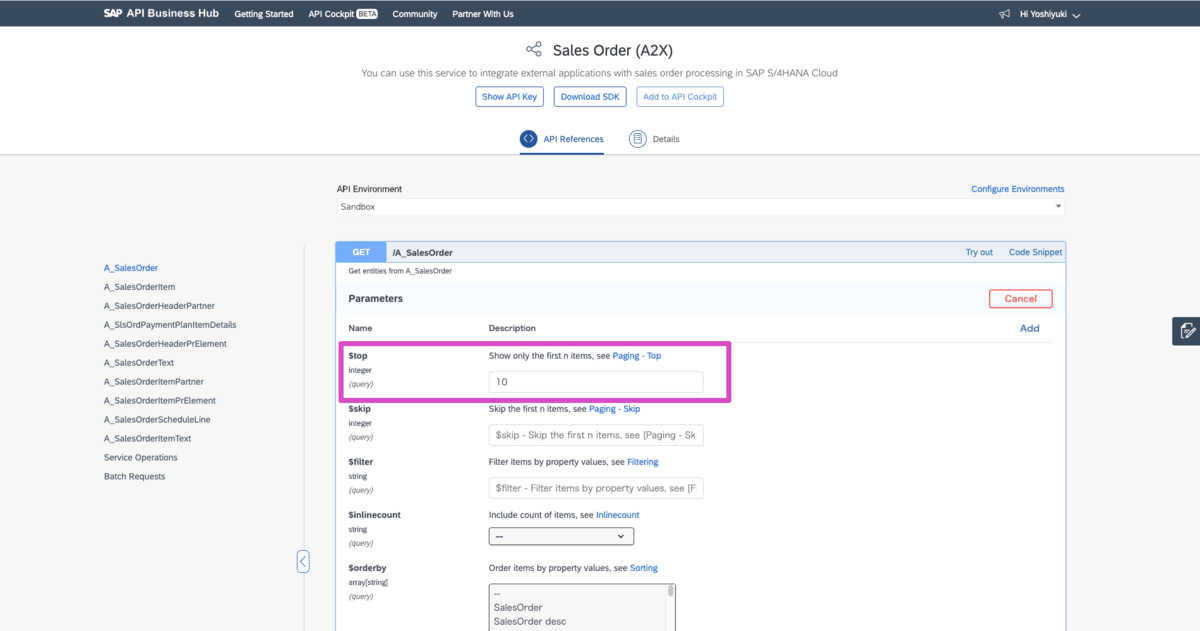Select Batch Requests in the sidebar
This screenshot has width=1200, height=631.
pyautogui.click(x=134, y=477)
